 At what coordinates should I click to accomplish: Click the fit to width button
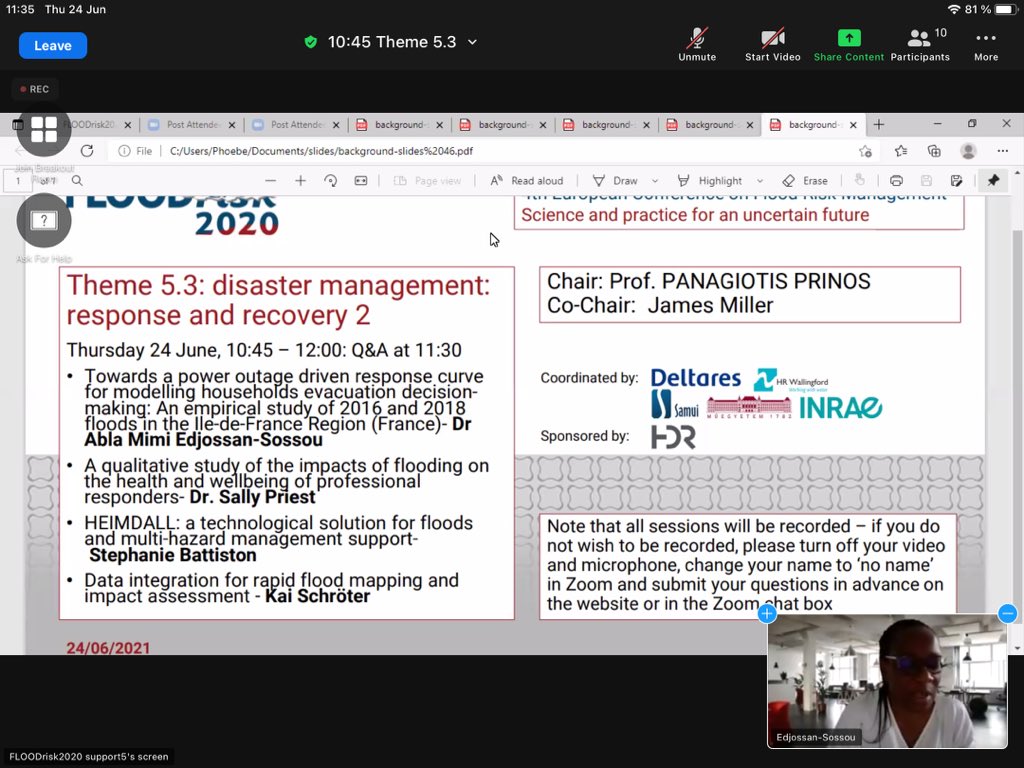360,181
